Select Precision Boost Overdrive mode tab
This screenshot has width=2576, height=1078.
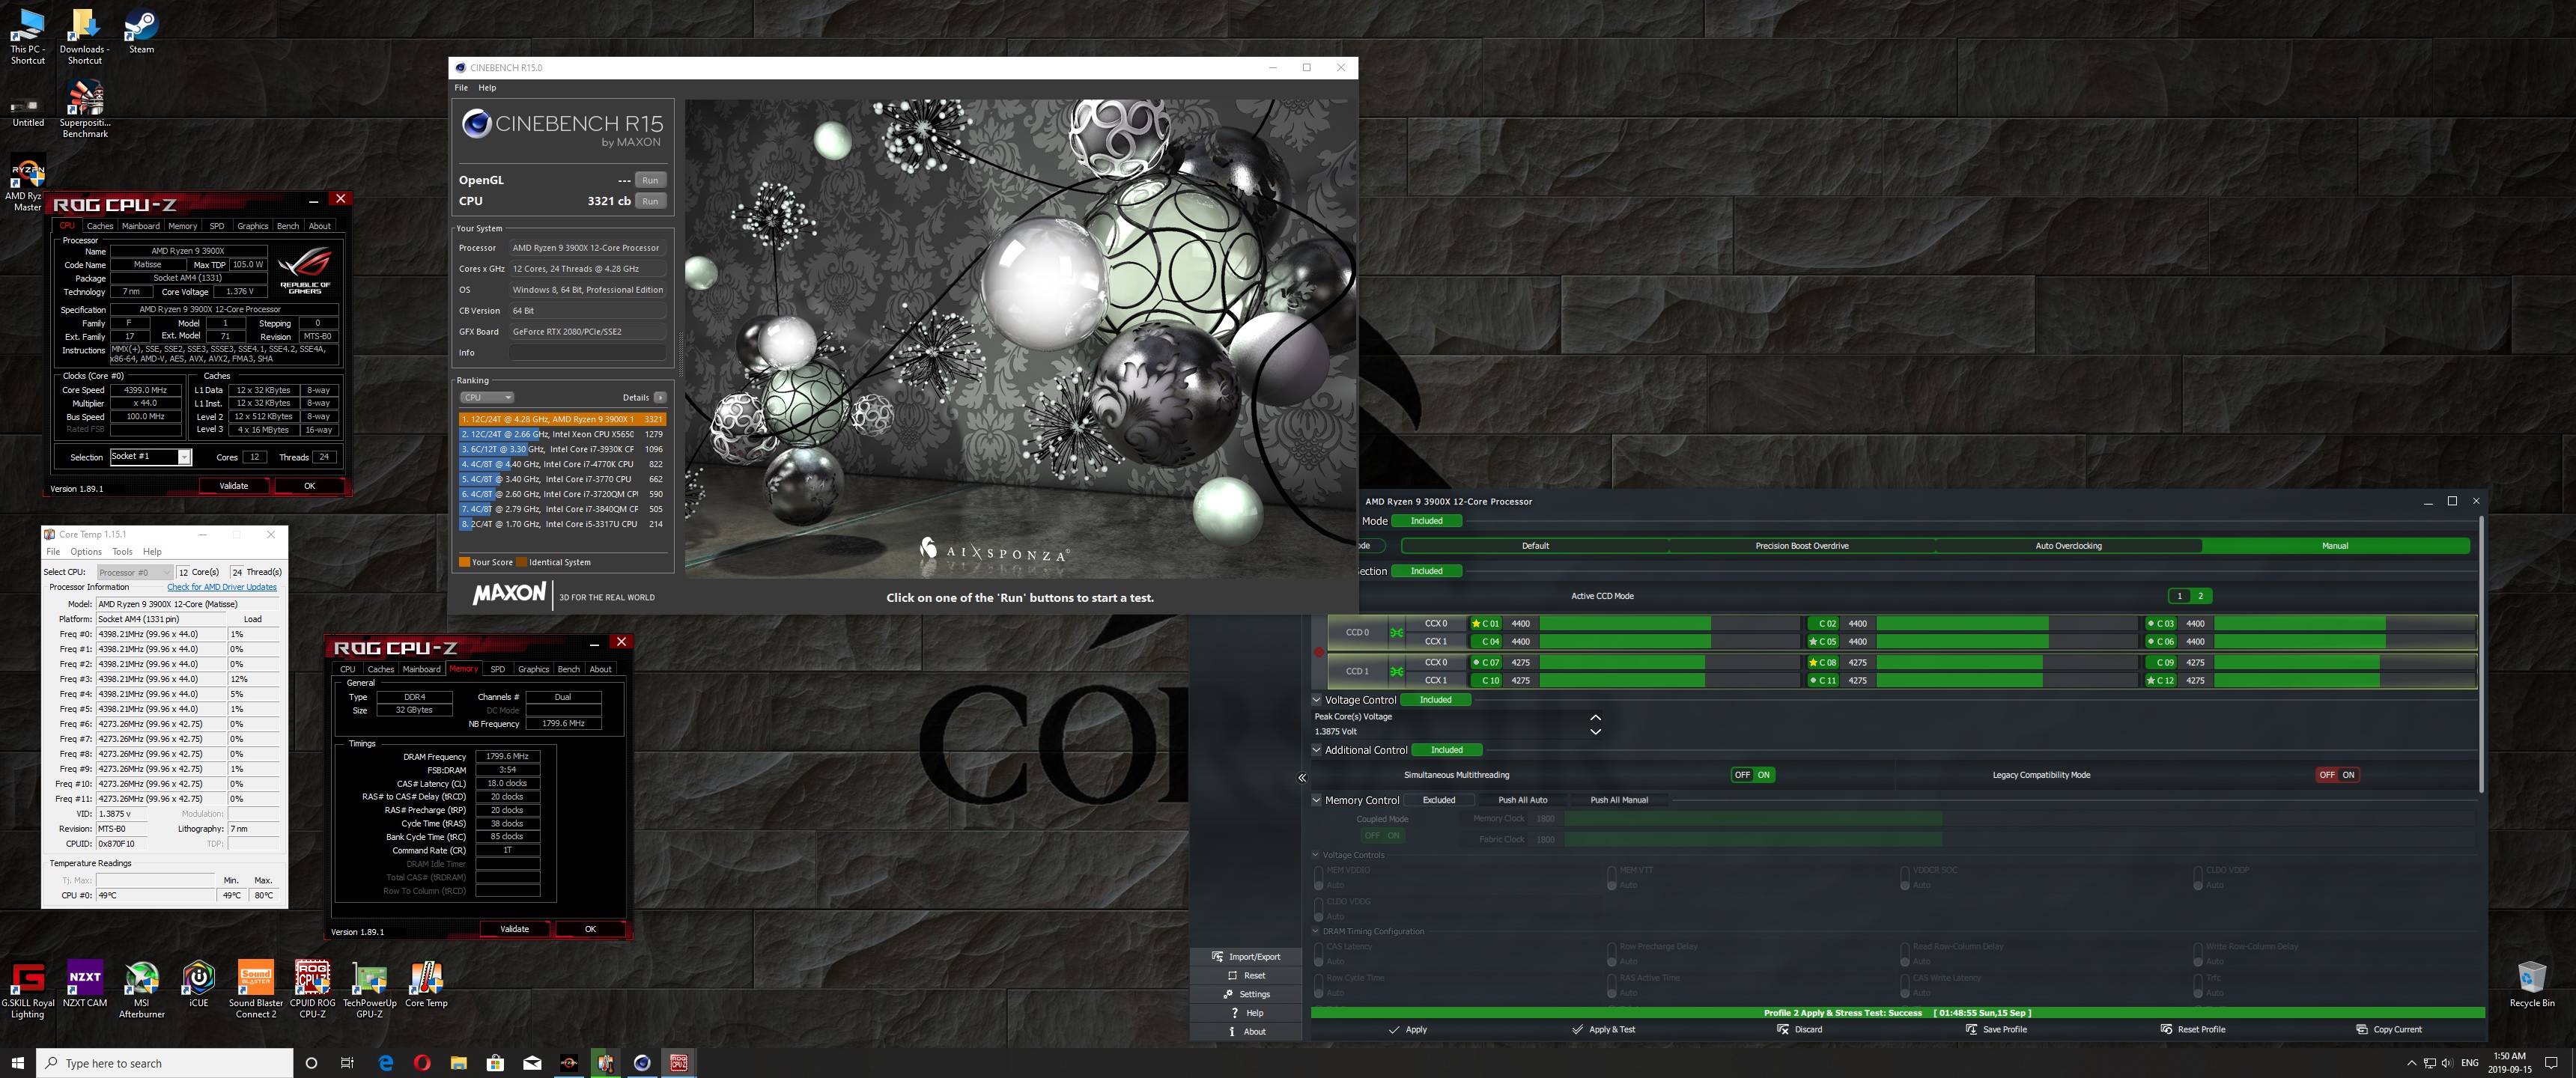1802,546
